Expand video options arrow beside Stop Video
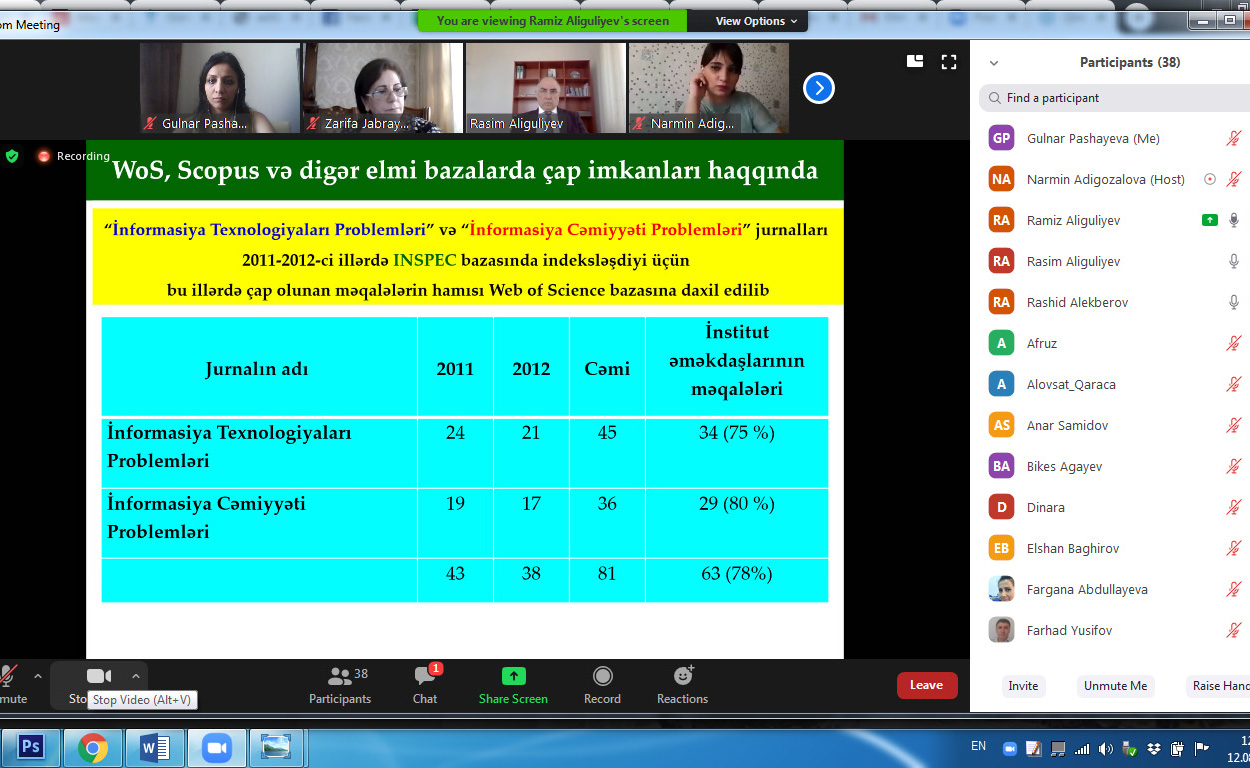1250x768 pixels. (136, 676)
